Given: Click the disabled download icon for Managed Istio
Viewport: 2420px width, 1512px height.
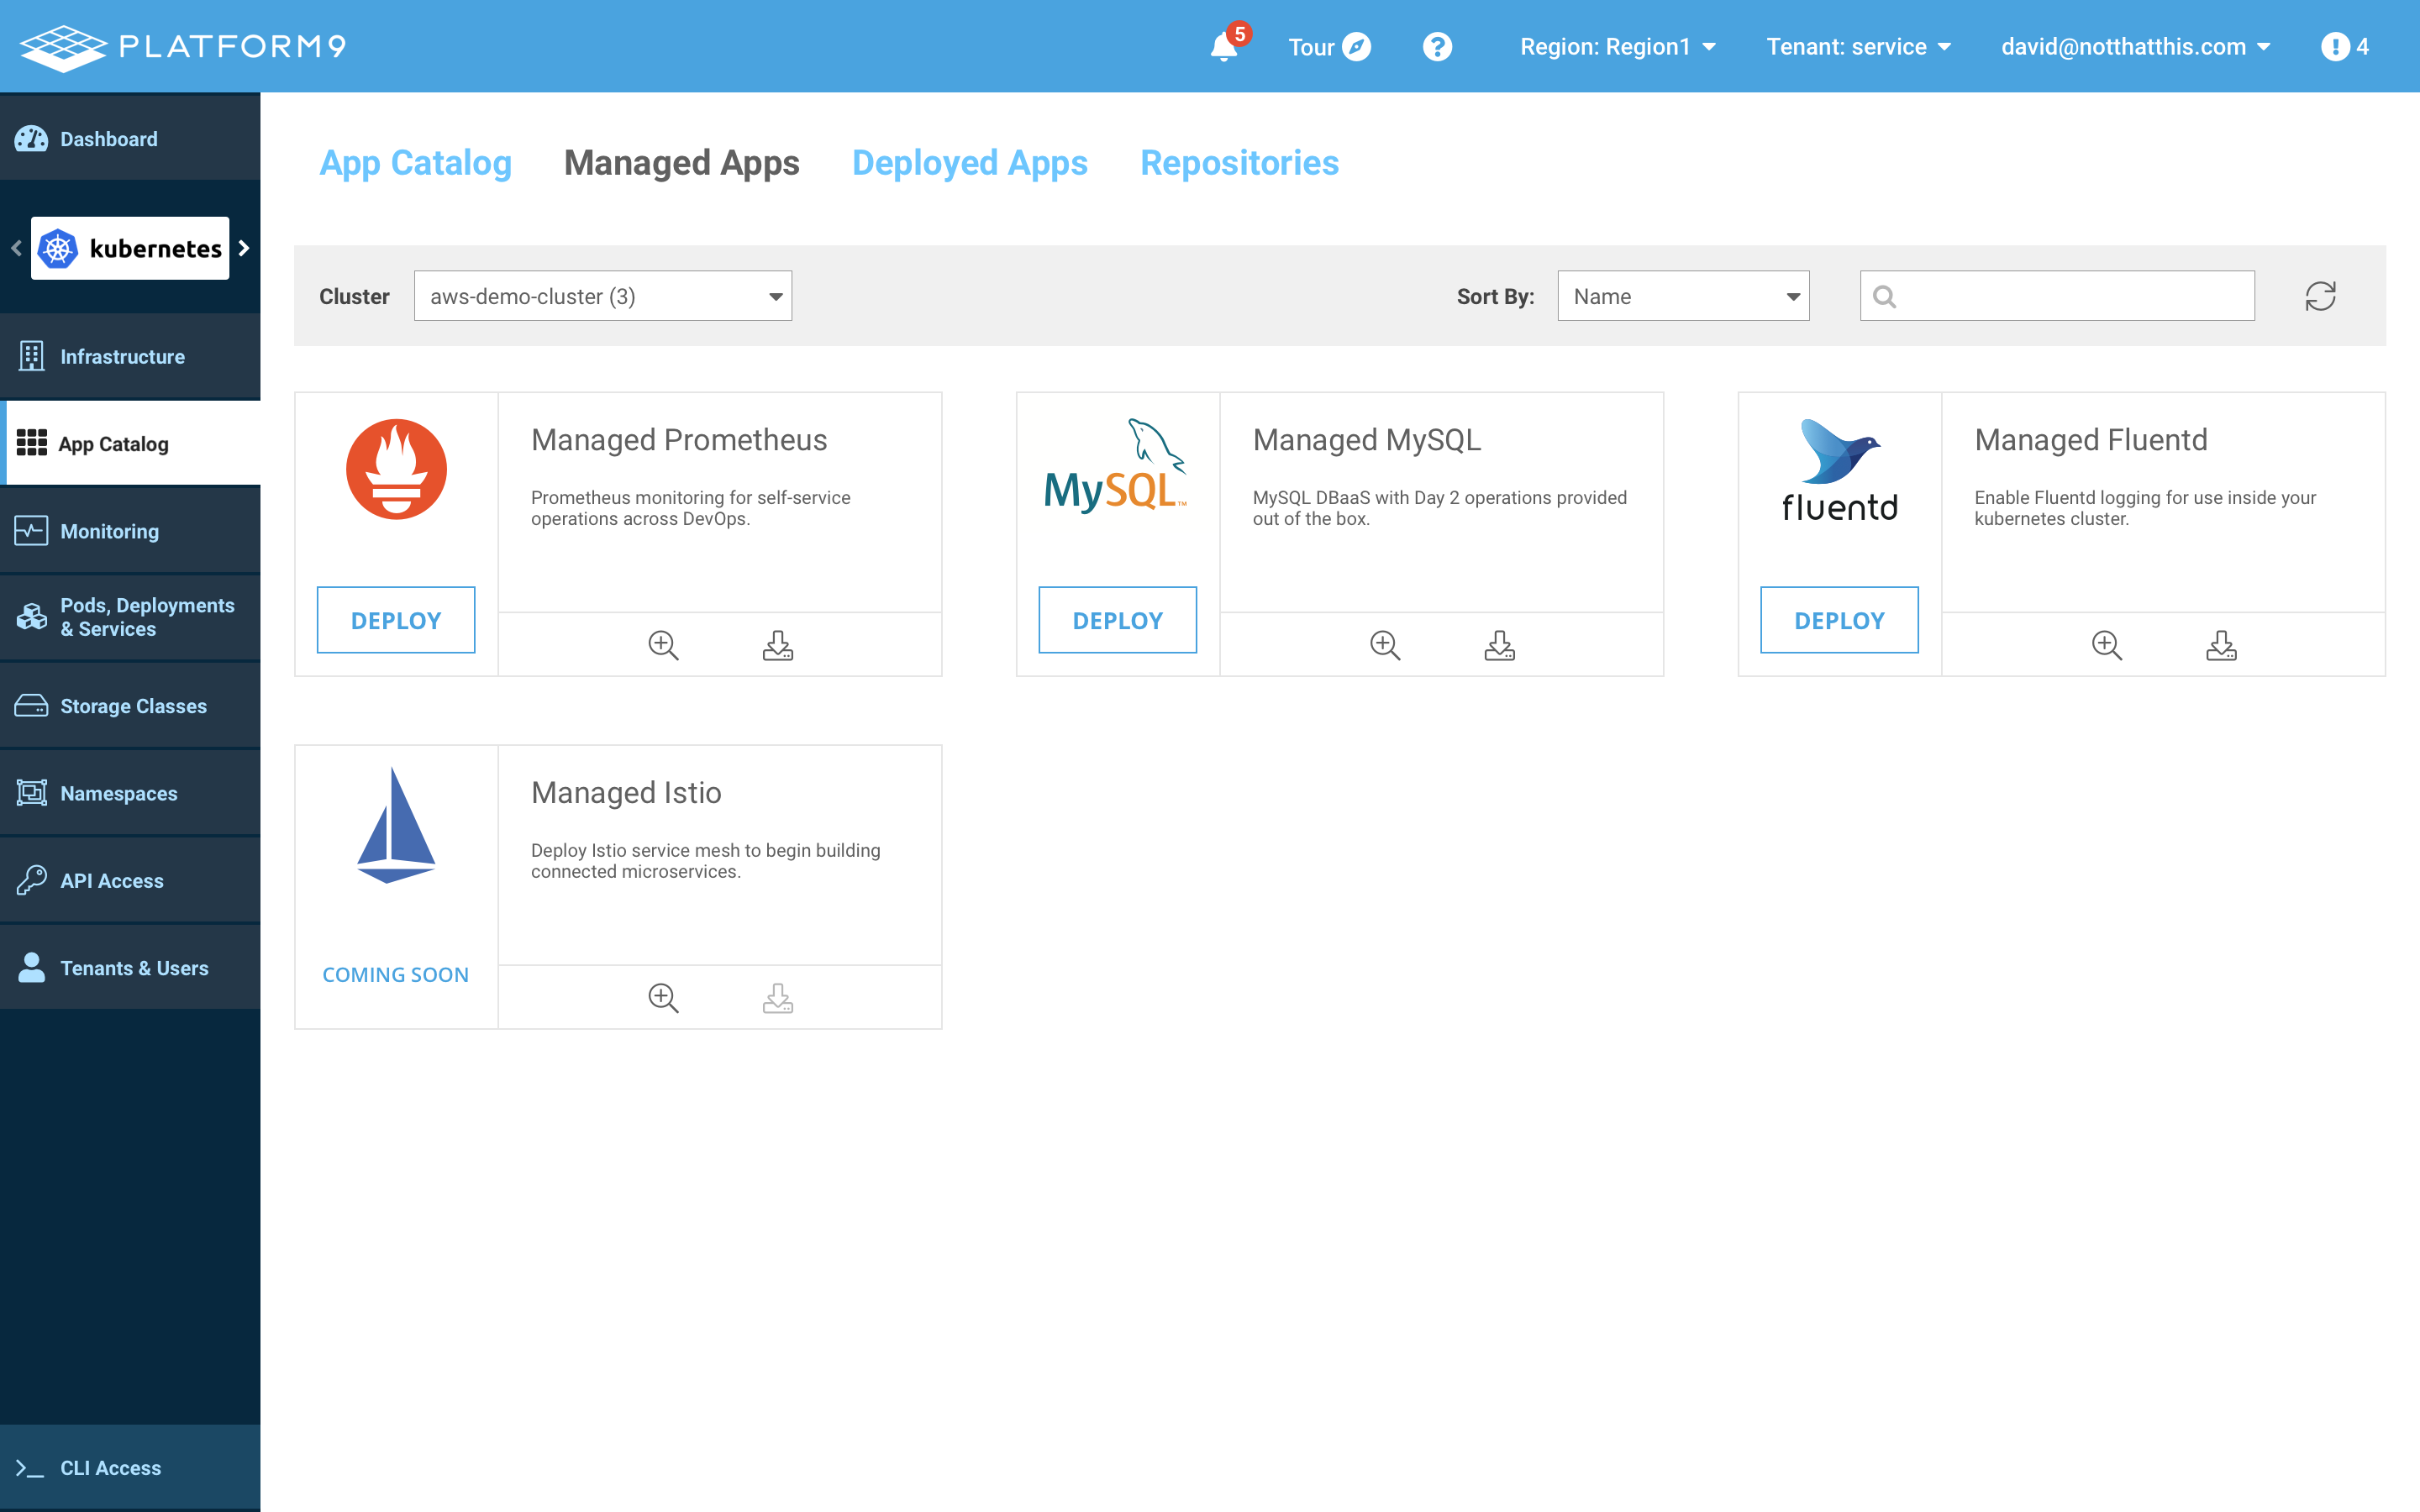Looking at the screenshot, I should coord(778,998).
